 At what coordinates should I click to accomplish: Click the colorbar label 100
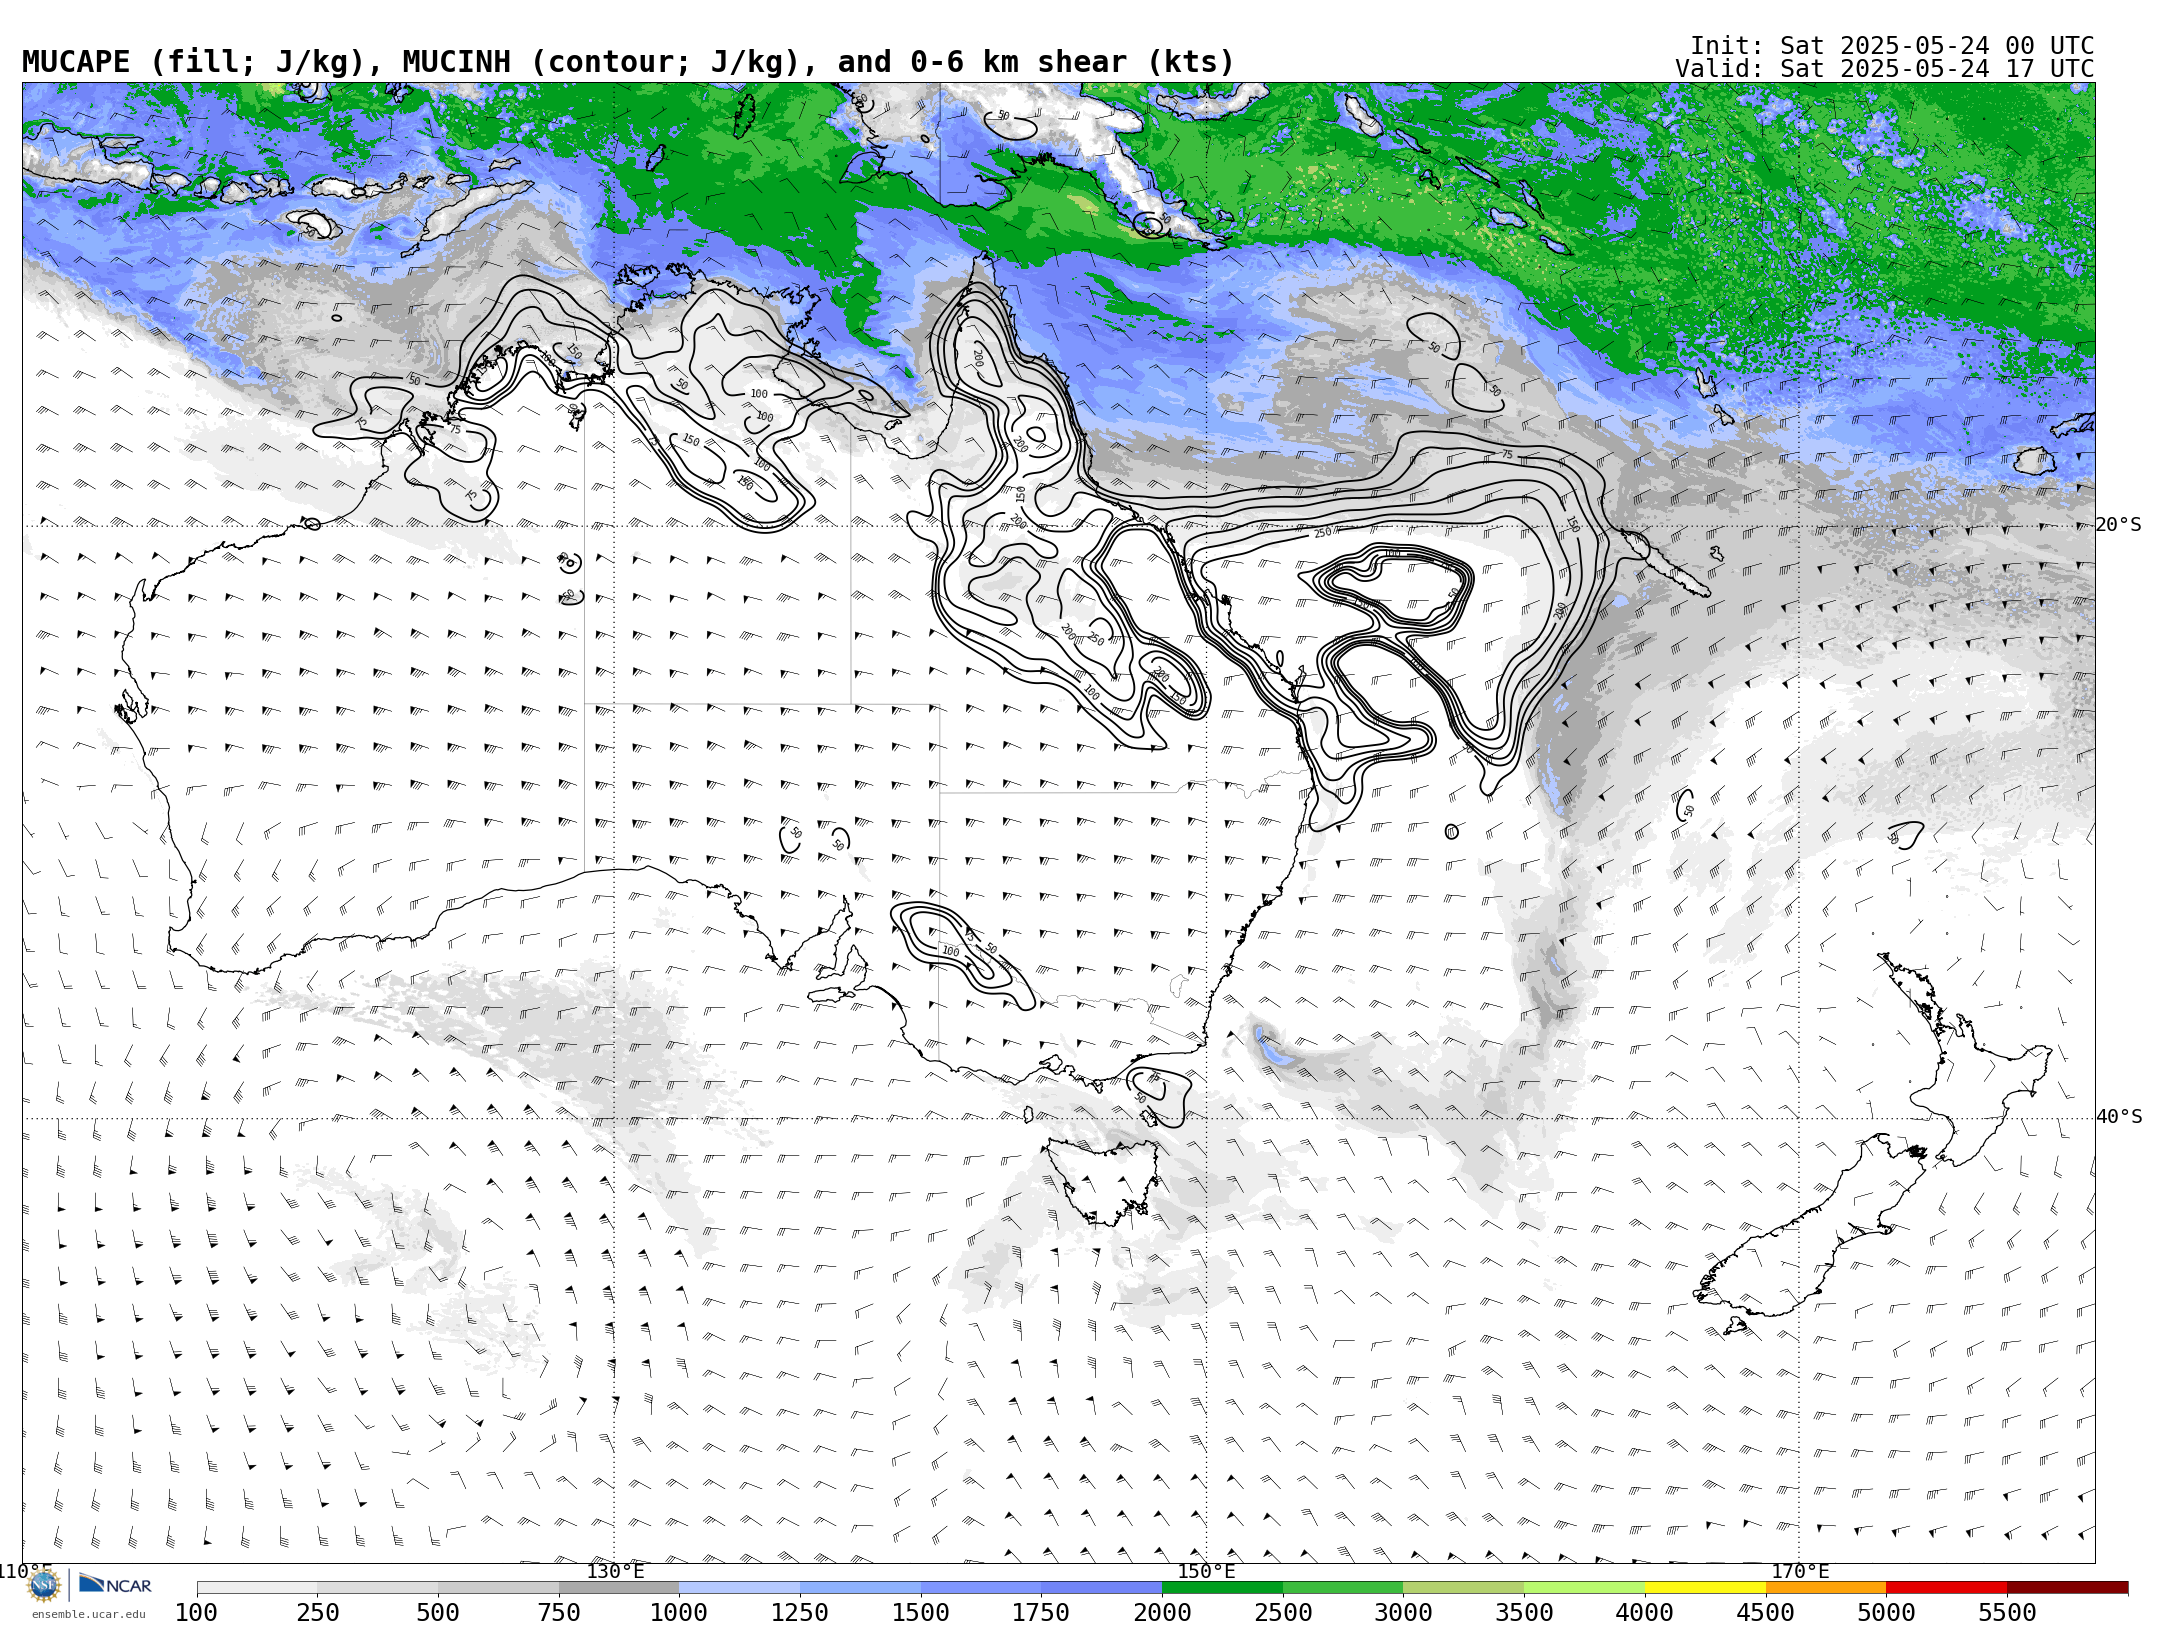click(196, 1612)
